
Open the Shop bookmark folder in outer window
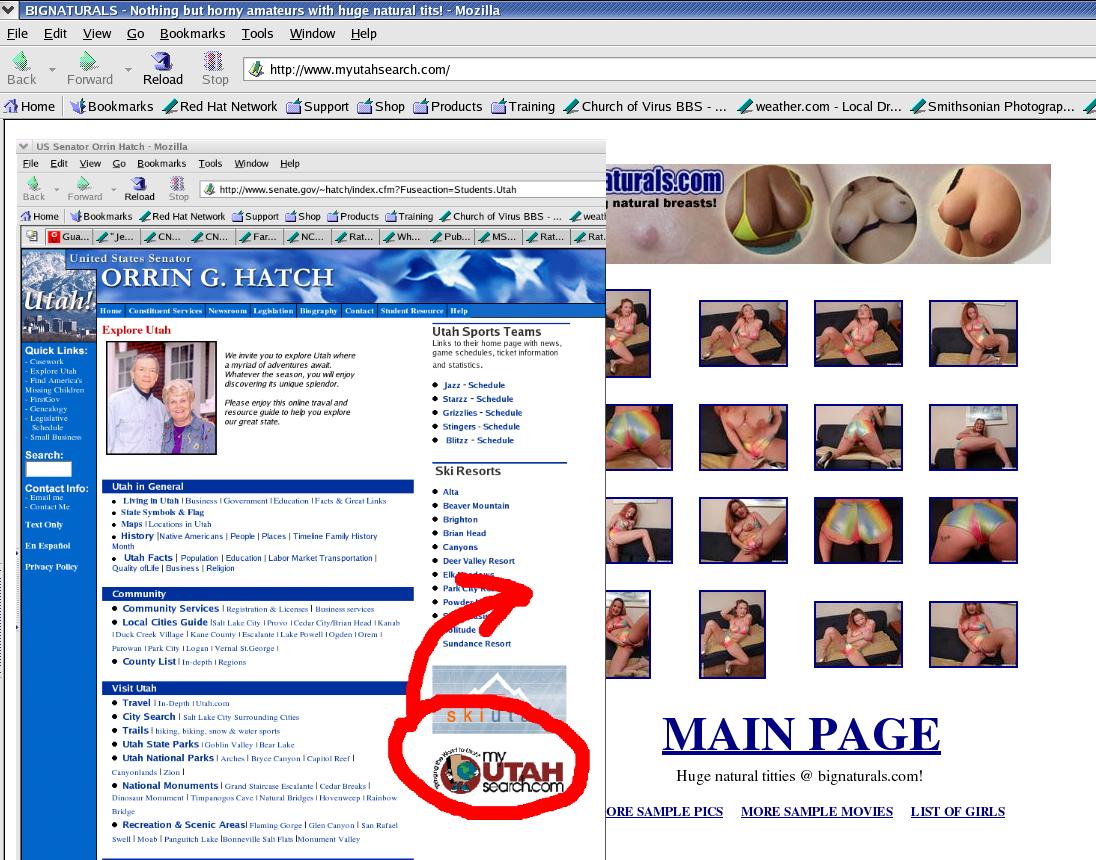coord(381,106)
